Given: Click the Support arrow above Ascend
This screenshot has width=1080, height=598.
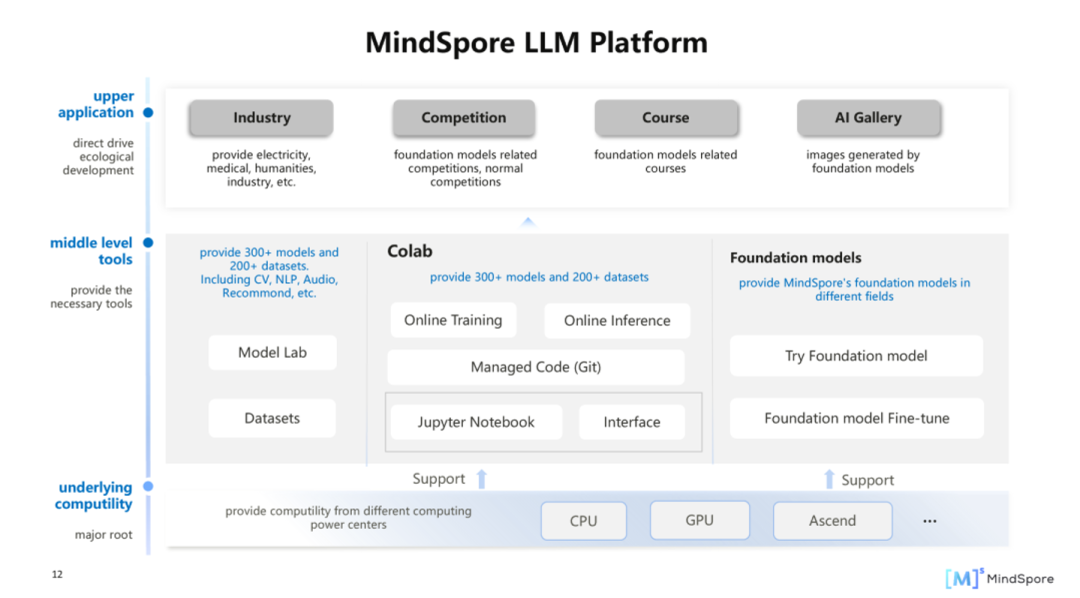Looking at the screenshot, I should point(829,479).
